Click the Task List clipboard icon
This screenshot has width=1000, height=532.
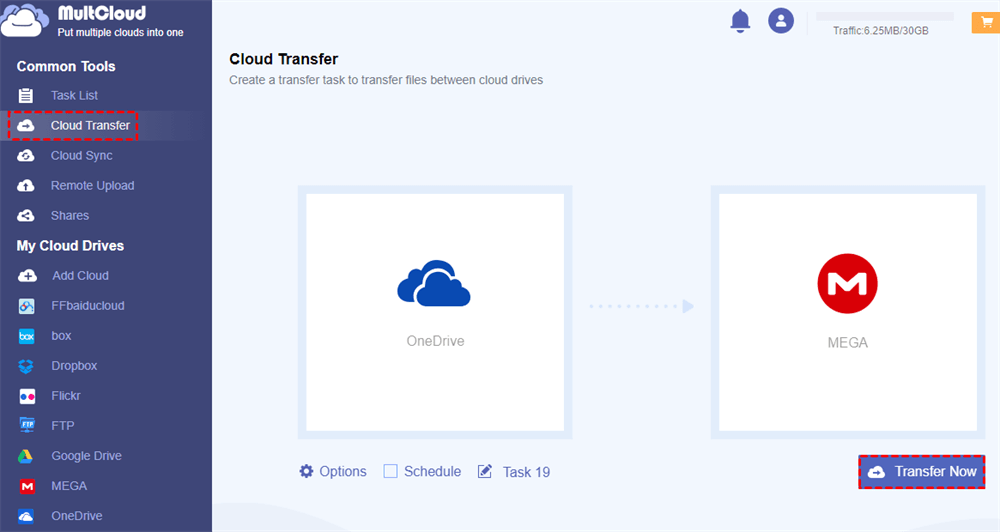tap(26, 96)
